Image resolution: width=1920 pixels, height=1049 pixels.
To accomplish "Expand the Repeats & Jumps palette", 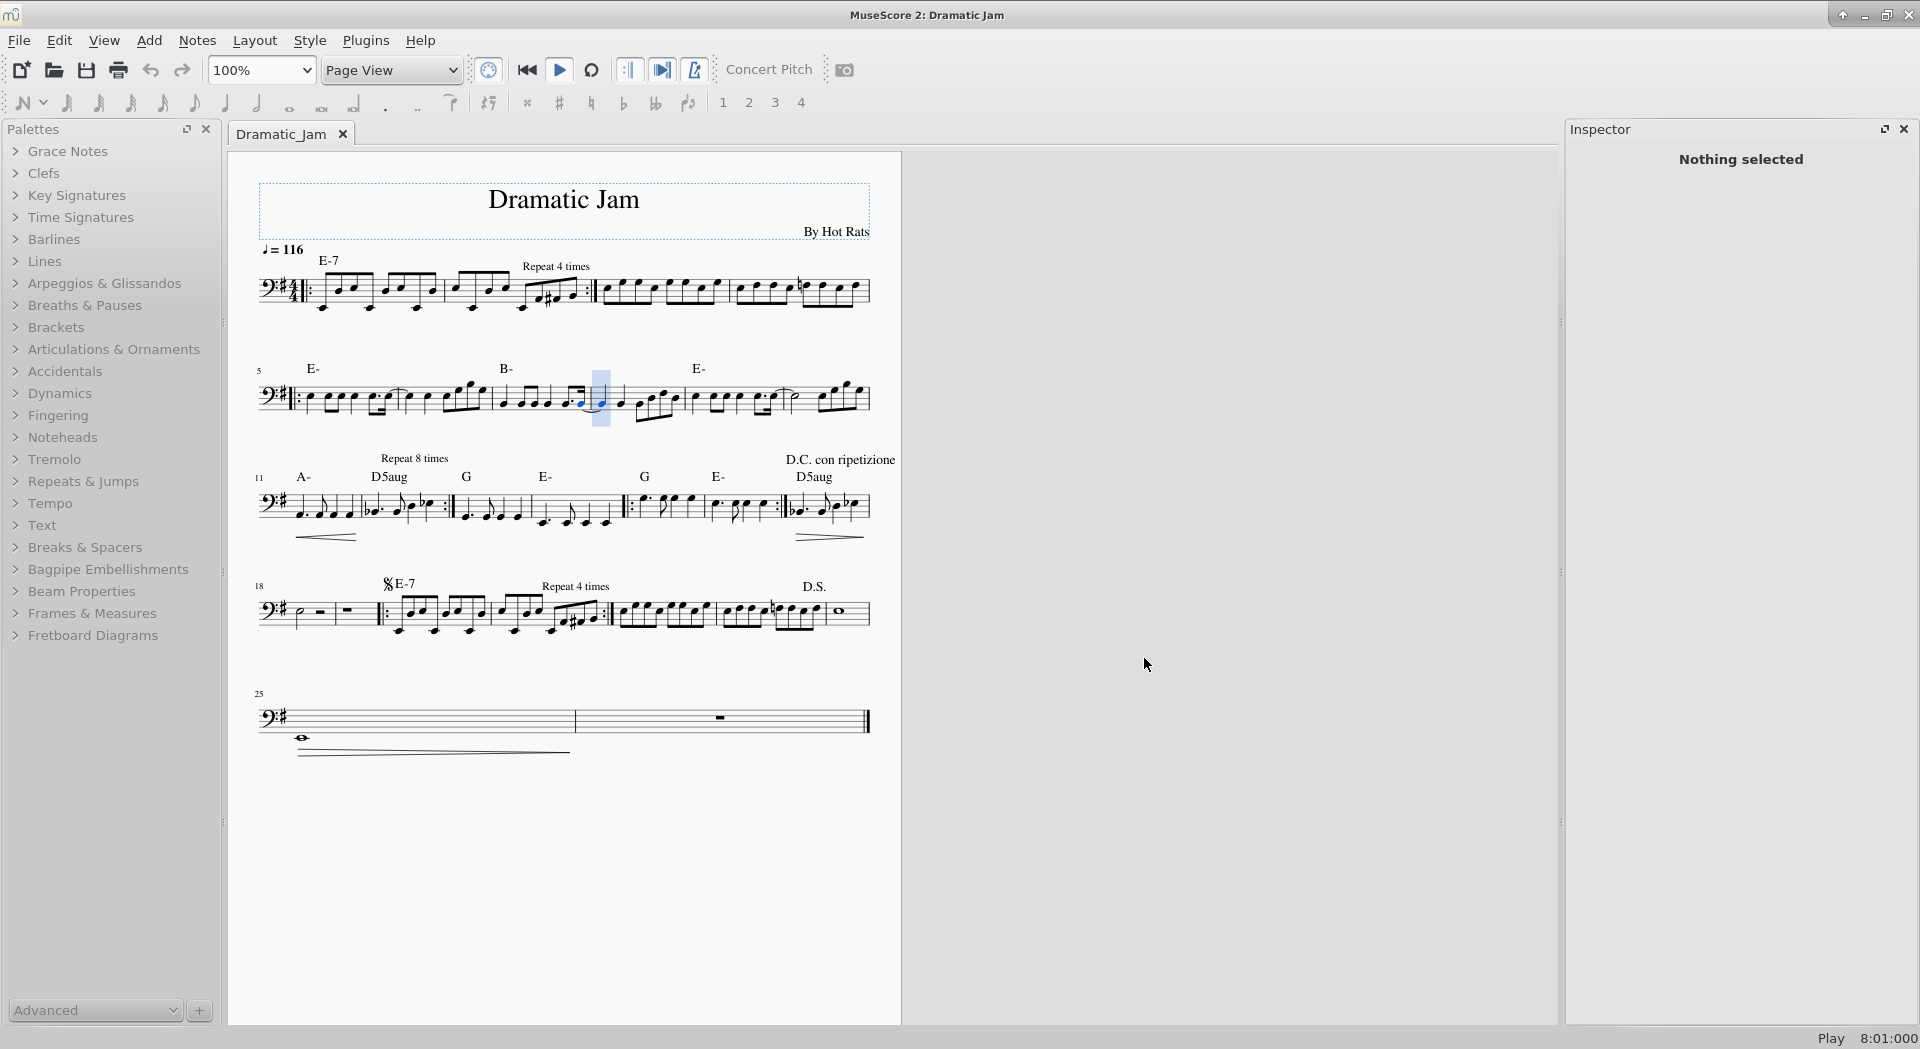I will pyautogui.click(x=83, y=482).
